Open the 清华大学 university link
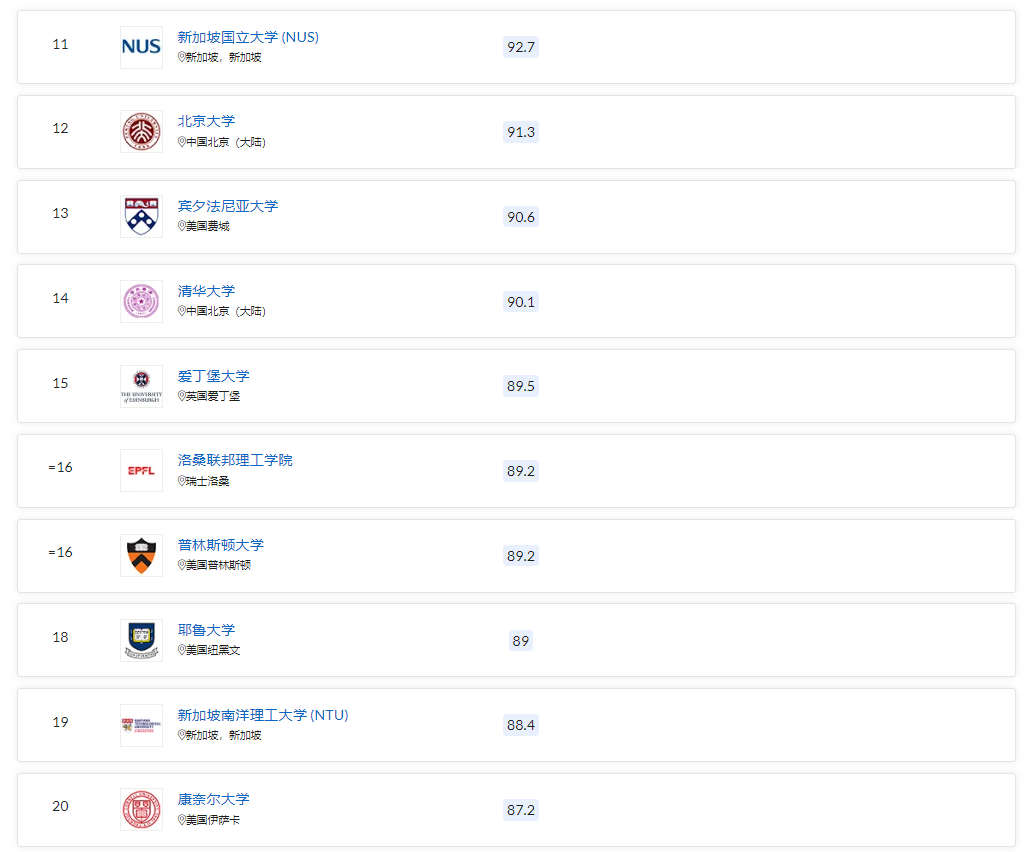This screenshot has height=852, width=1029. click(206, 291)
